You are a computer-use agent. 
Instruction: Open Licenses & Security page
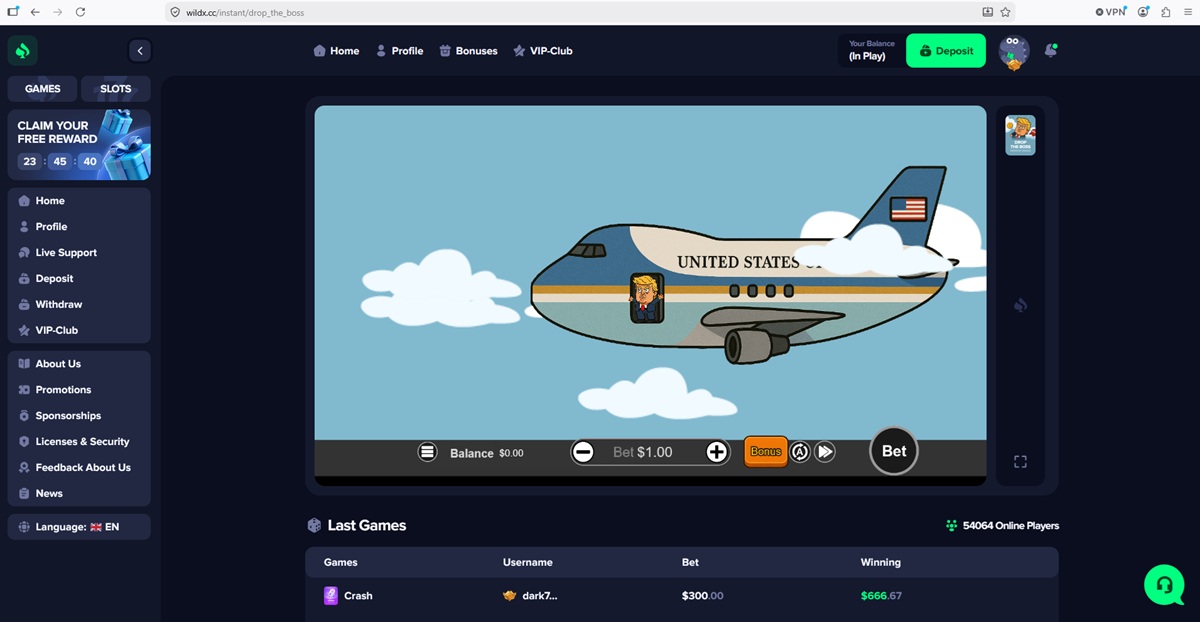click(x=79, y=442)
